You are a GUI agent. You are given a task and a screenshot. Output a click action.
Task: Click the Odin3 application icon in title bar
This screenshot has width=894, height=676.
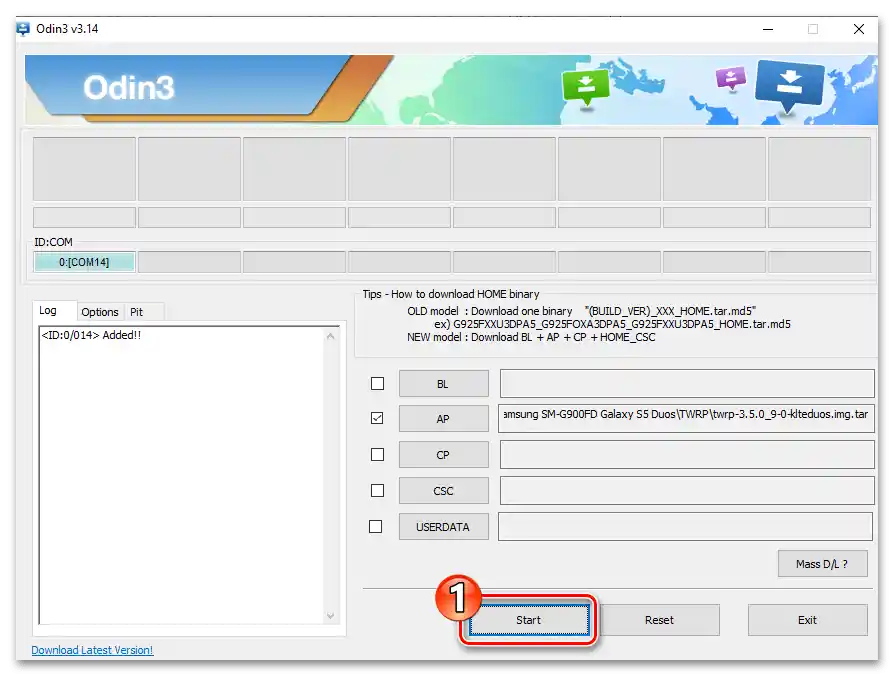23,29
